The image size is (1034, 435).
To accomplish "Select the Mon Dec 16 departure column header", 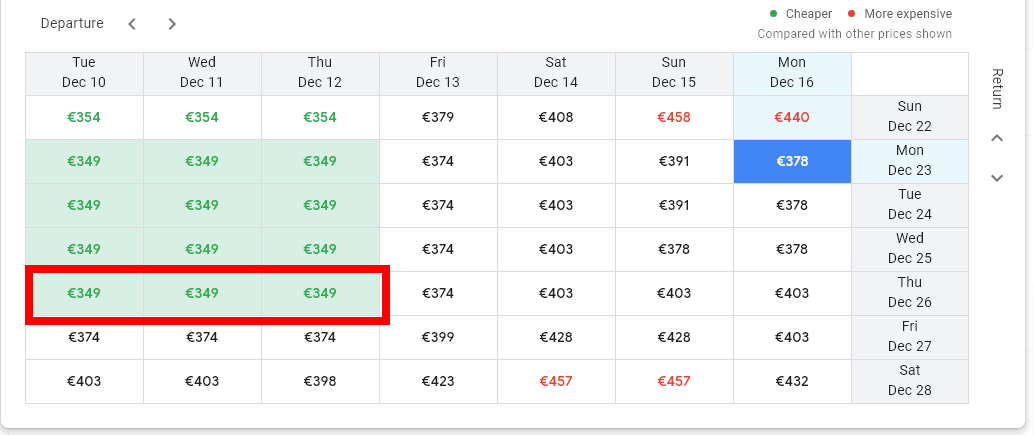I will [792, 73].
